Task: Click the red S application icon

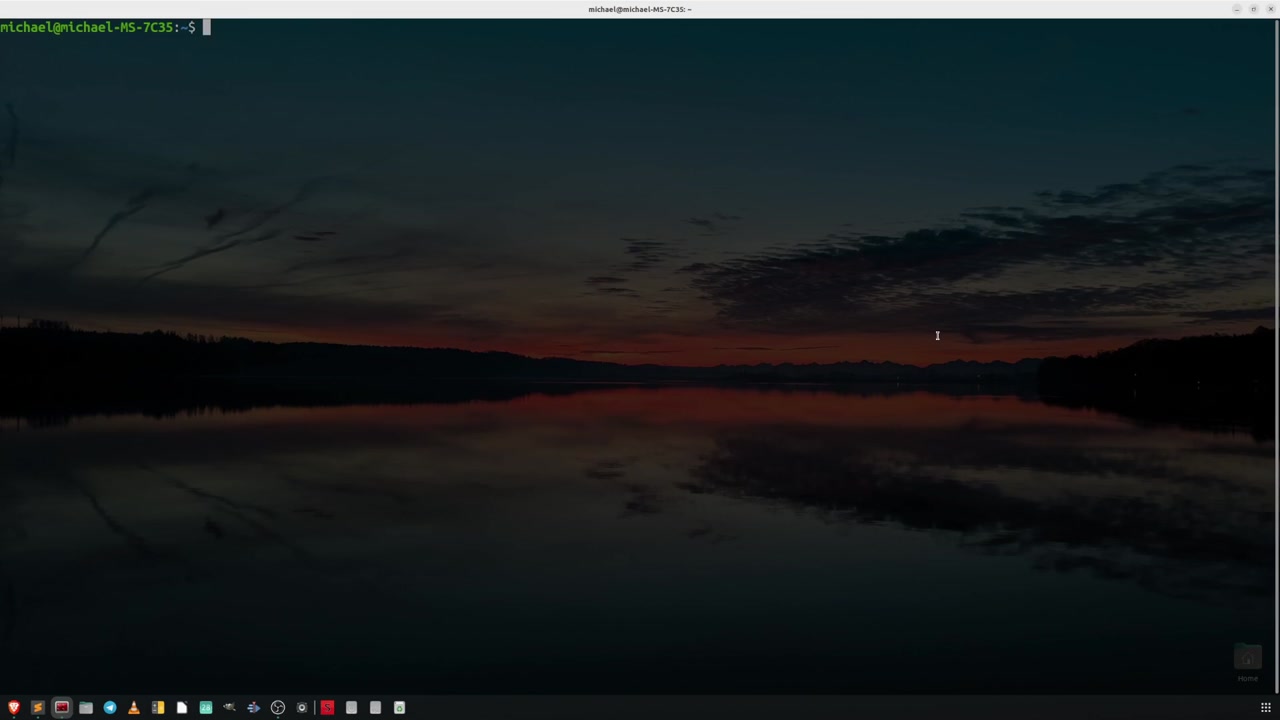Action: click(327, 708)
